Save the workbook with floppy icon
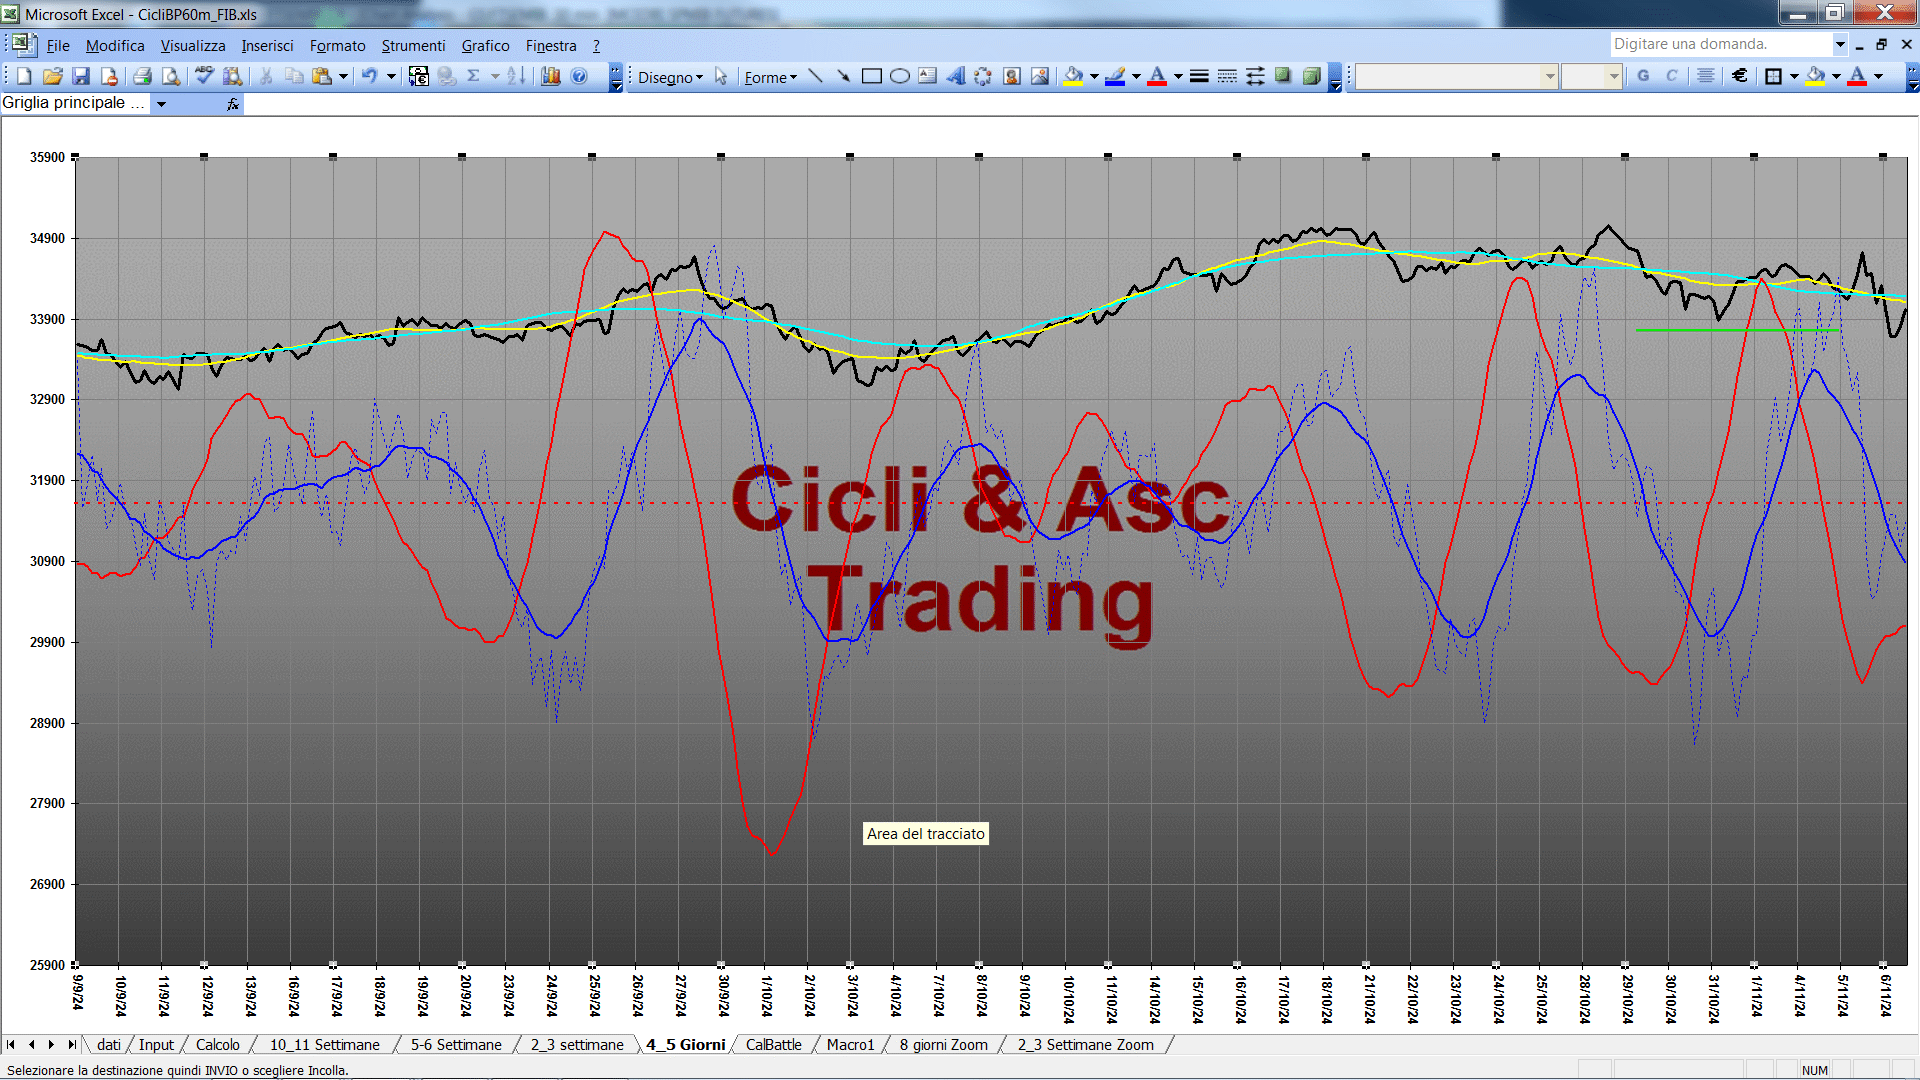Viewport: 1920px width, 1080px height. pos(81,76)
